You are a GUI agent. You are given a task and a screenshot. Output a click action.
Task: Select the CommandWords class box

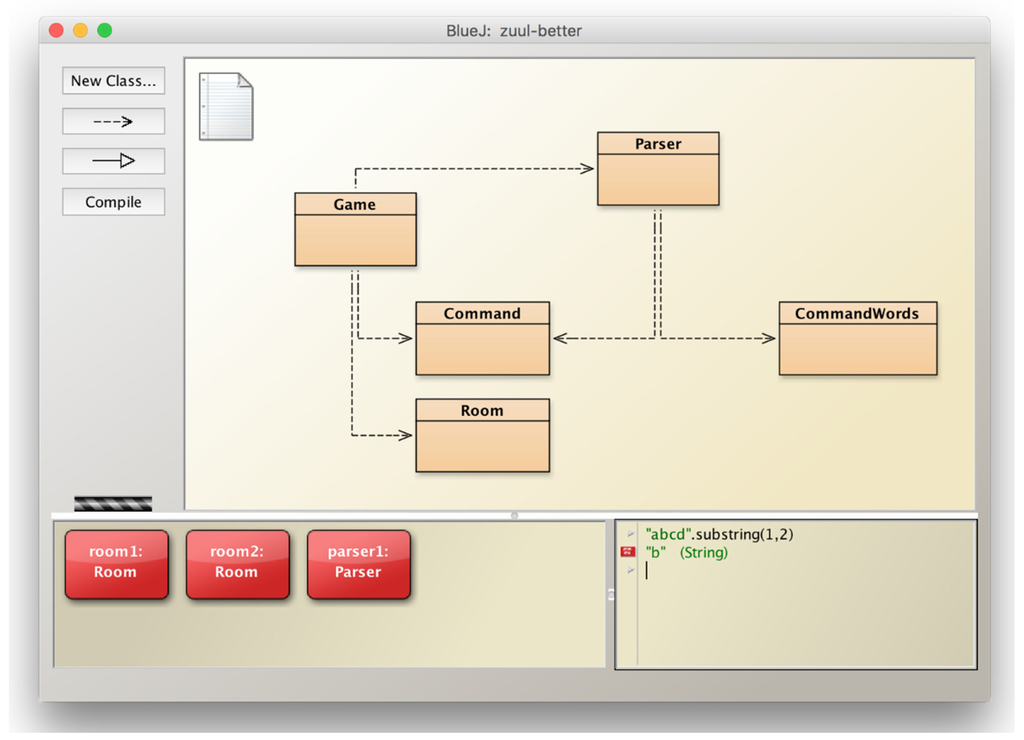coord(857,338)
